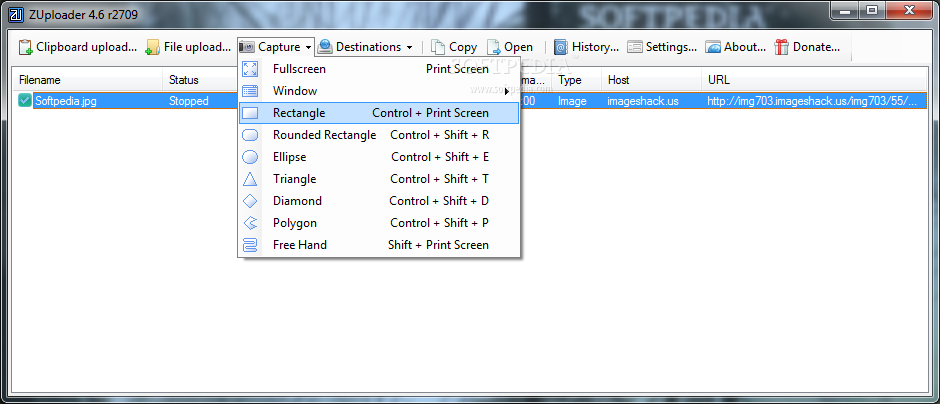
Task: Select Rectangle capture menu entry
Action: pos(379,113)
